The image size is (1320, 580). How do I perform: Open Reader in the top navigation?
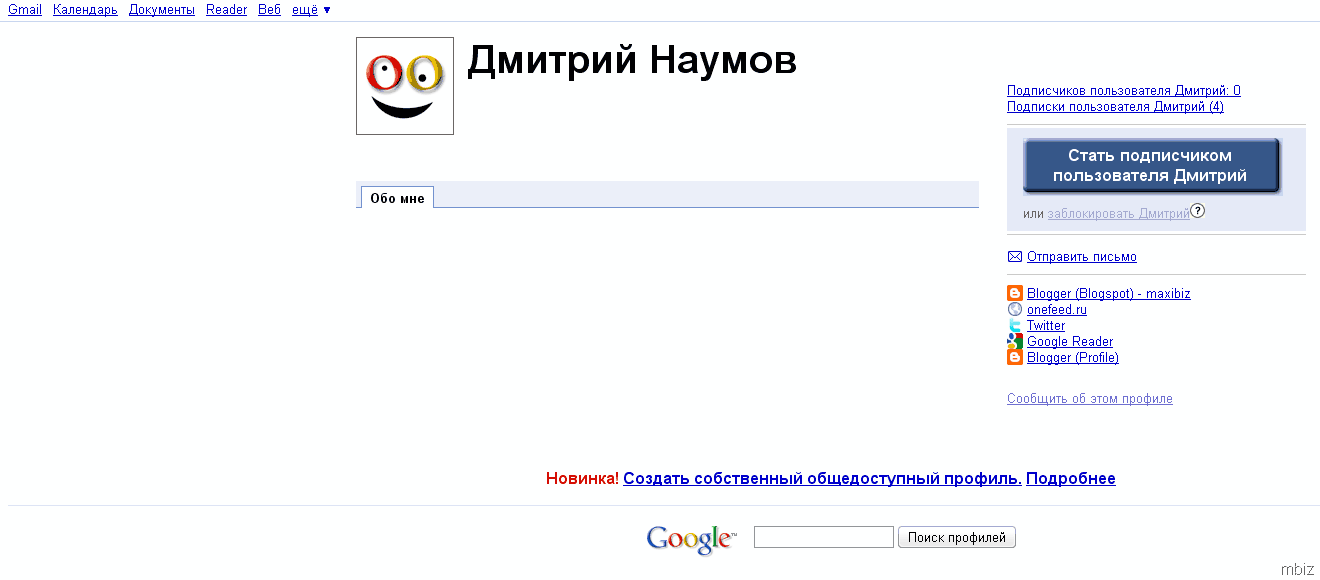click(x=227, y=10)
